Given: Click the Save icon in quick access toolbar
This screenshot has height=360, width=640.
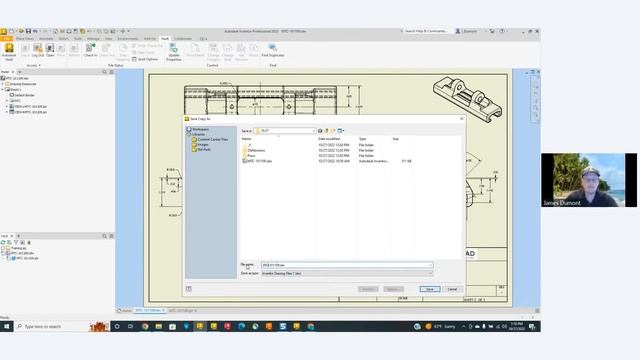Looking at the screenshot, I should click(x=28, y=31).
